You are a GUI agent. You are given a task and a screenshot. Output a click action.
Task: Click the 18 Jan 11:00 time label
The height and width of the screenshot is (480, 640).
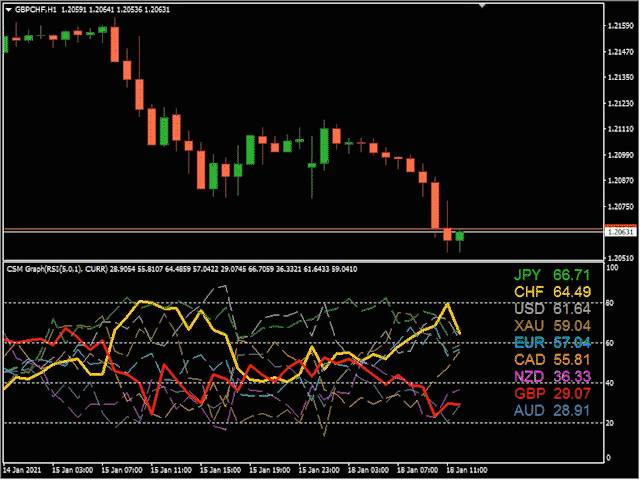coord(467,470)
